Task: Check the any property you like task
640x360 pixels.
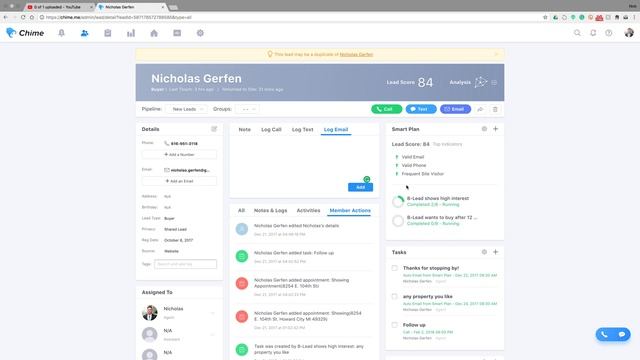Action: click(x=394, y=296)
